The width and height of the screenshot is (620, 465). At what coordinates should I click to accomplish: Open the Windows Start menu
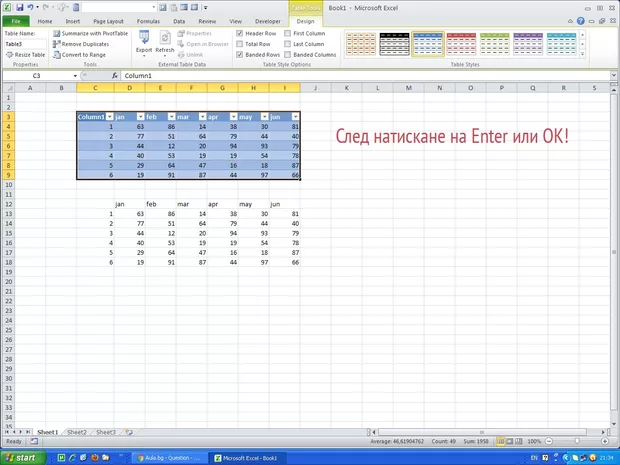[20, 457]
